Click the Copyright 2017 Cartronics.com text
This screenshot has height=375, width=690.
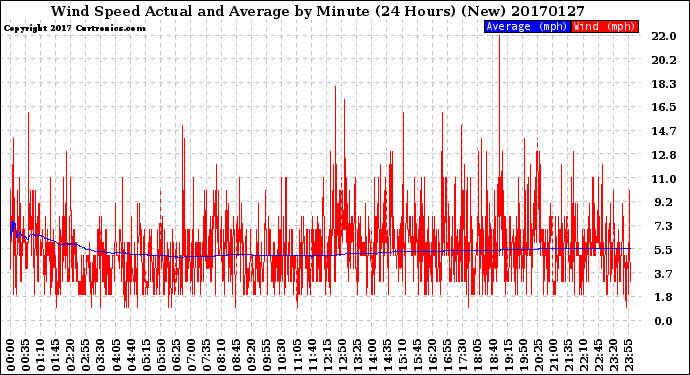click(74, 28)
